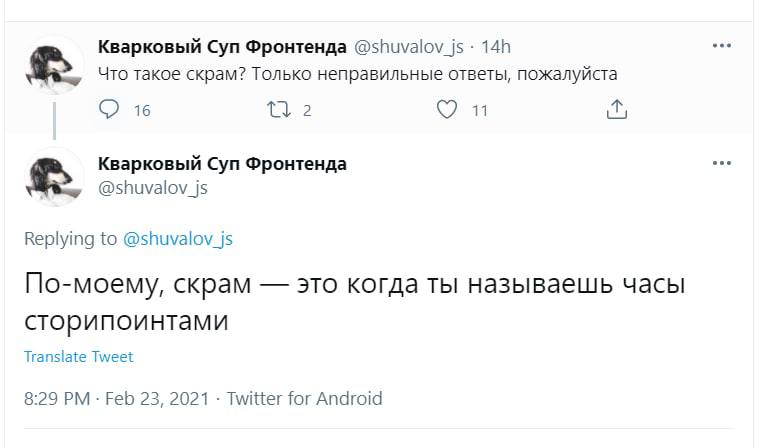This screenshot has width=772, height=448.
Task: Like the first tweet with heart icon
Action: tap(448, 110)
